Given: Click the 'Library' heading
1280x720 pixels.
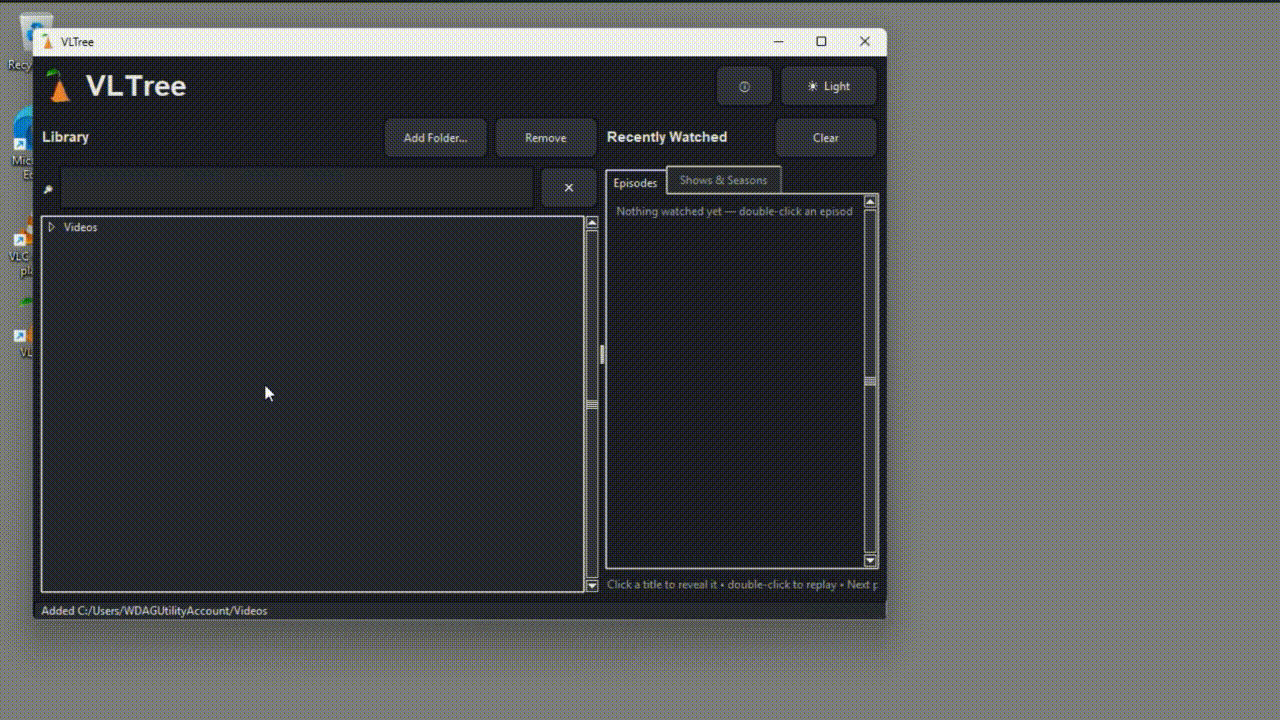Looking at the screenshot, I should [x=65, y=137].
